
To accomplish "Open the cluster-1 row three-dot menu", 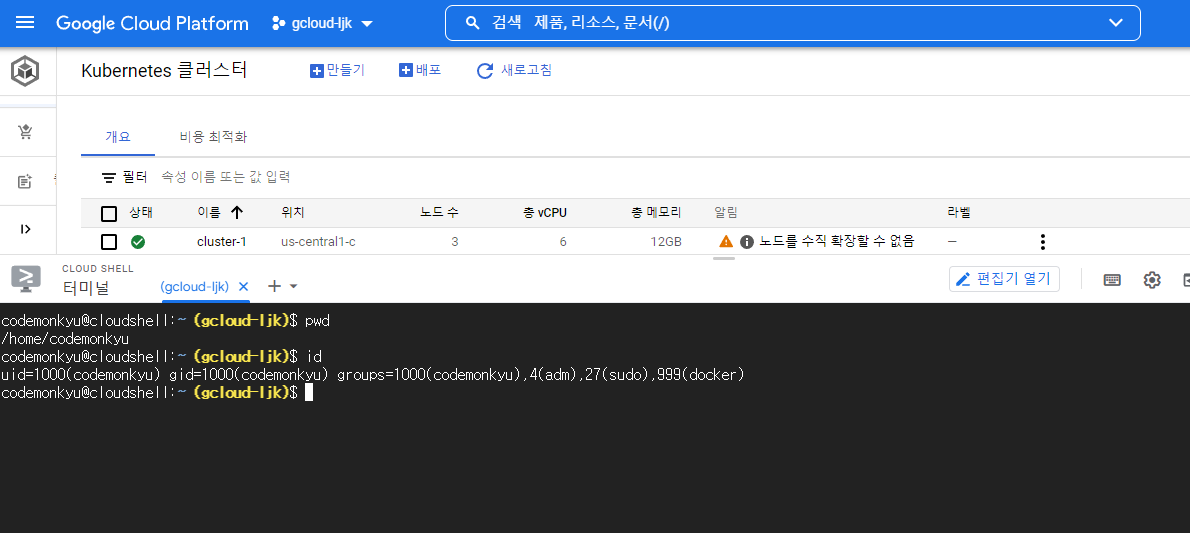I will click(1043, 242).
